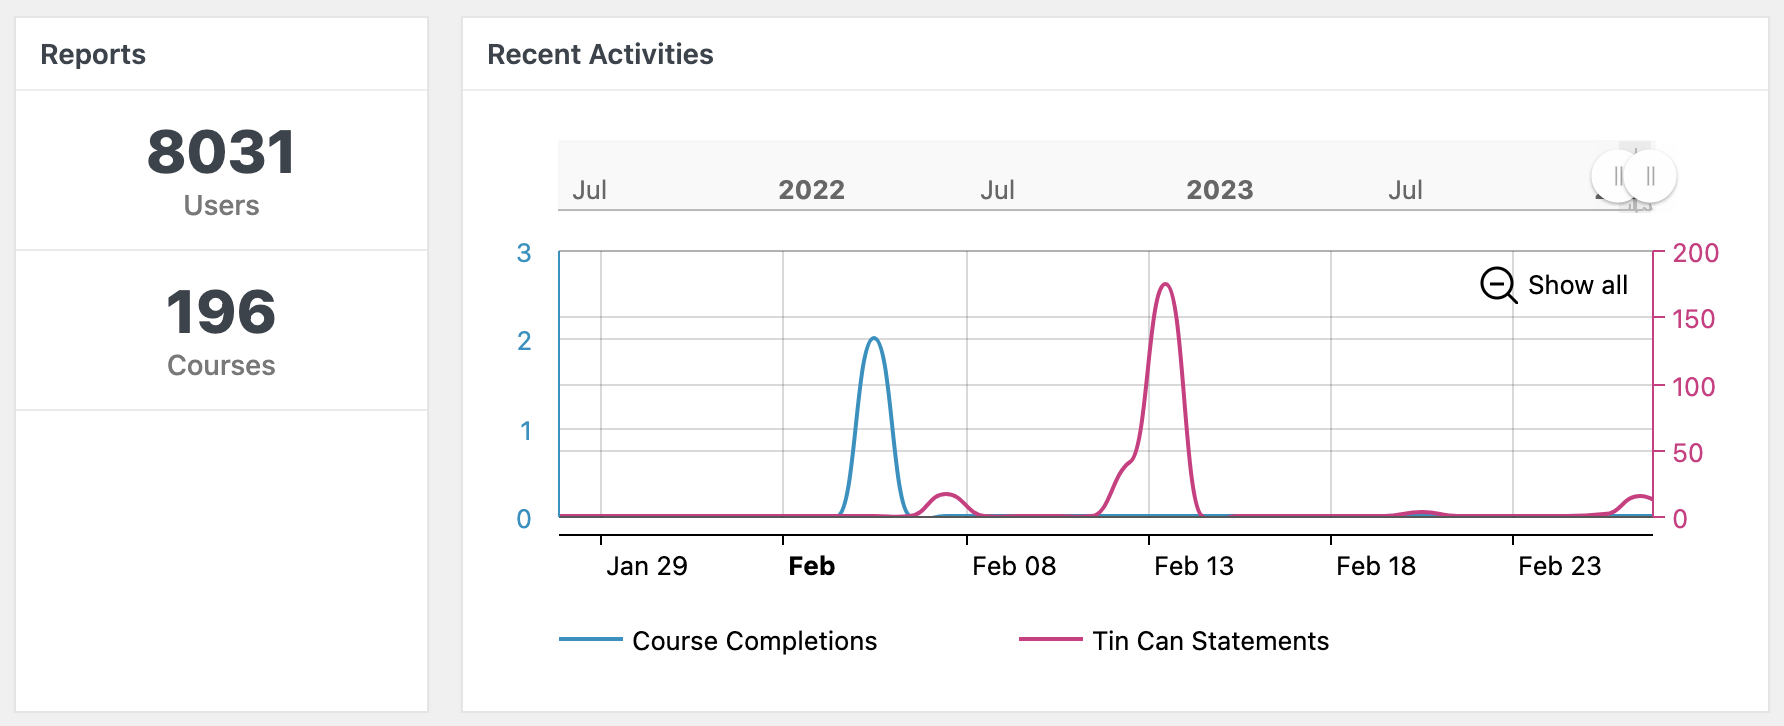Click the bold Feb date axis label

coord(811,566)
